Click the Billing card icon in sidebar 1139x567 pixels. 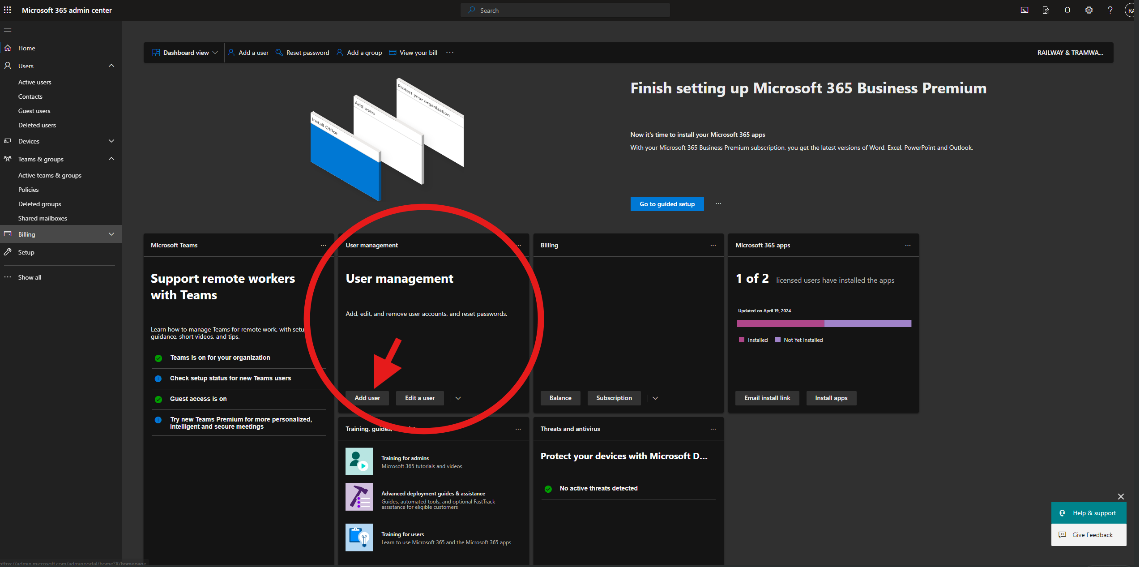(x=8, y=234)
